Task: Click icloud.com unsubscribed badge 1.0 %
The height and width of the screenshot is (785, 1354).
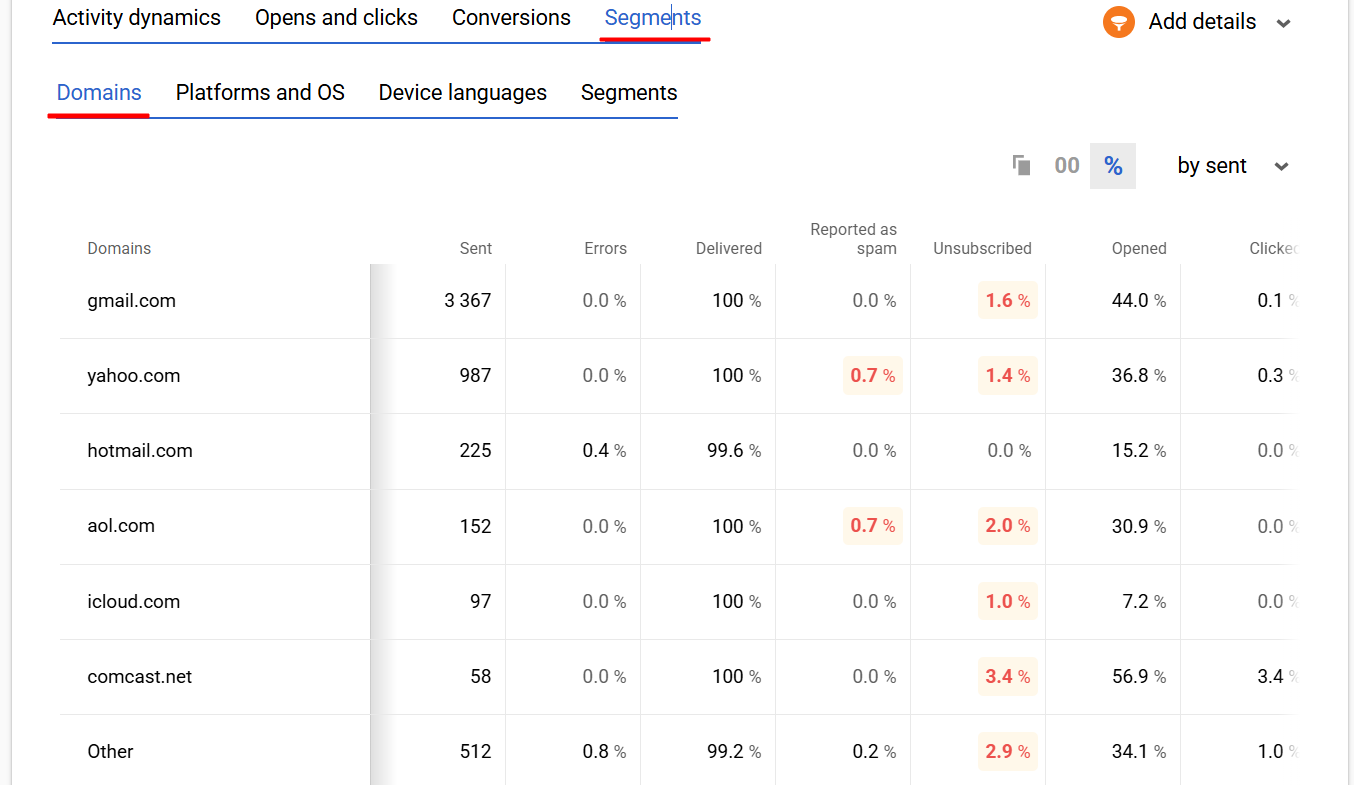Action: [x=1008, y=602]
